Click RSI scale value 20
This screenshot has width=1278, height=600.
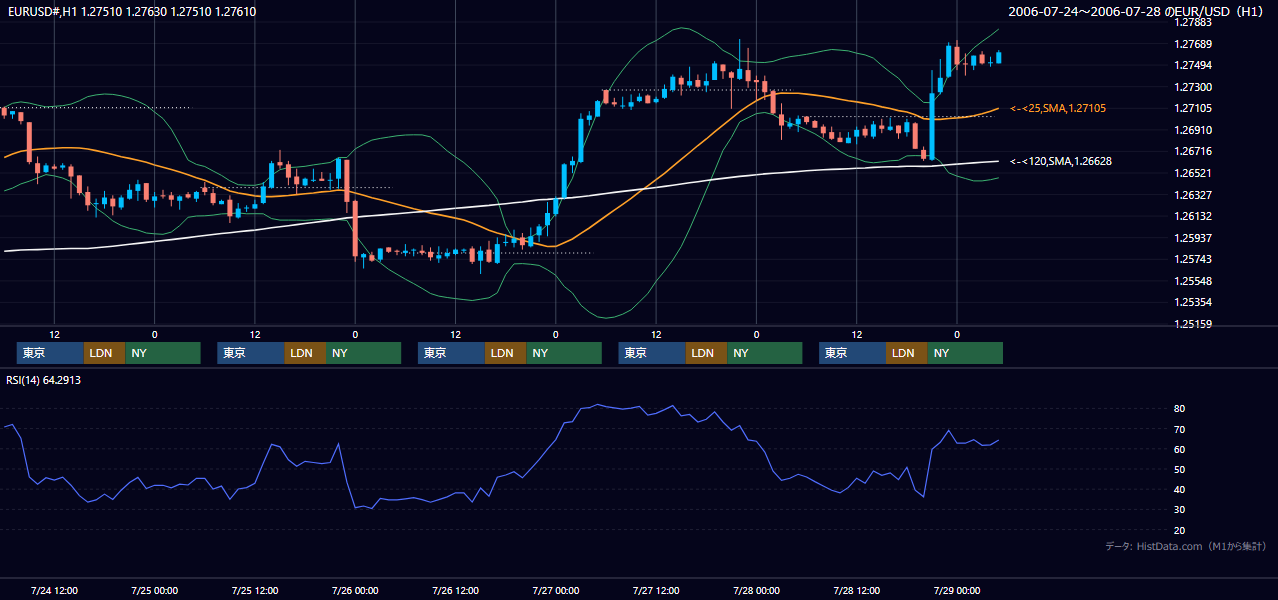[1180, 530]
